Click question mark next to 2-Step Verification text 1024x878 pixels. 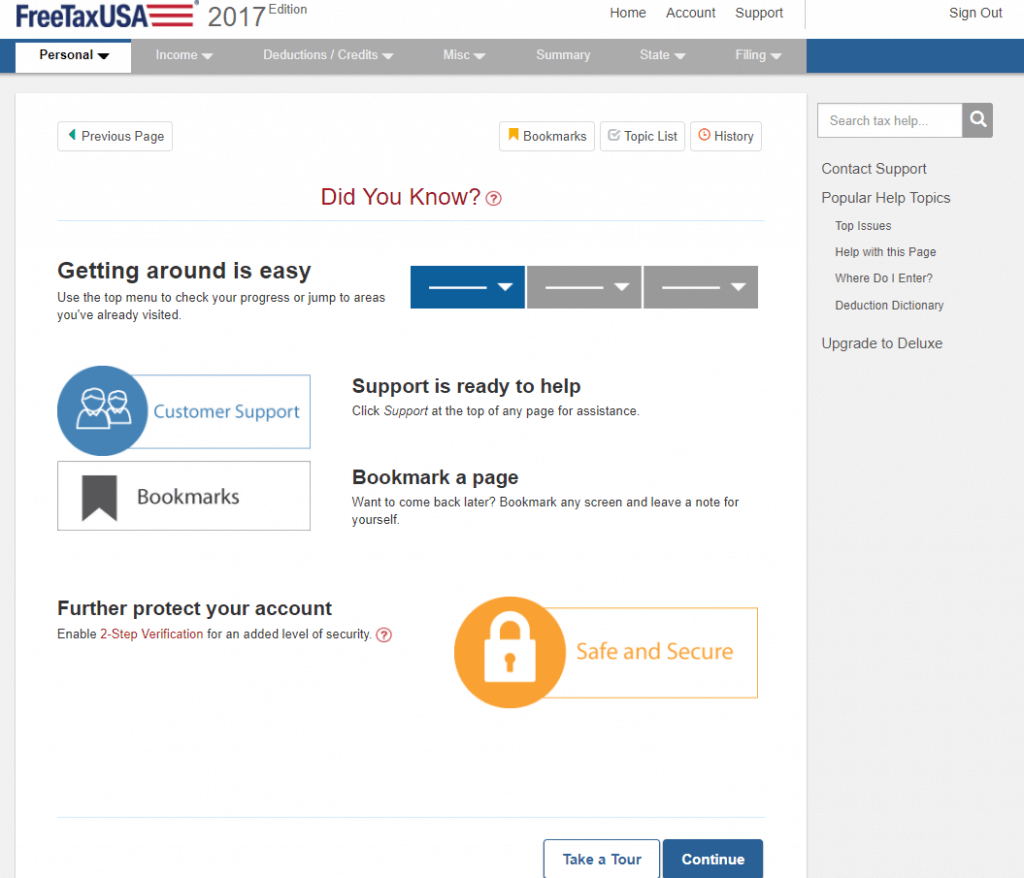tap(383, 634)
